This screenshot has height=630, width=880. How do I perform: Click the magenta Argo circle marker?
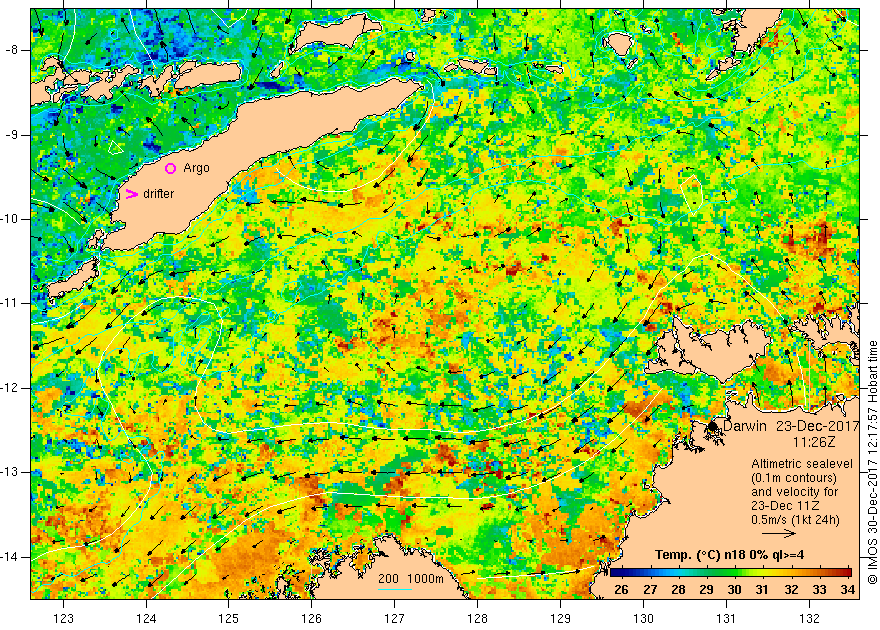click(x=171, y=168)
